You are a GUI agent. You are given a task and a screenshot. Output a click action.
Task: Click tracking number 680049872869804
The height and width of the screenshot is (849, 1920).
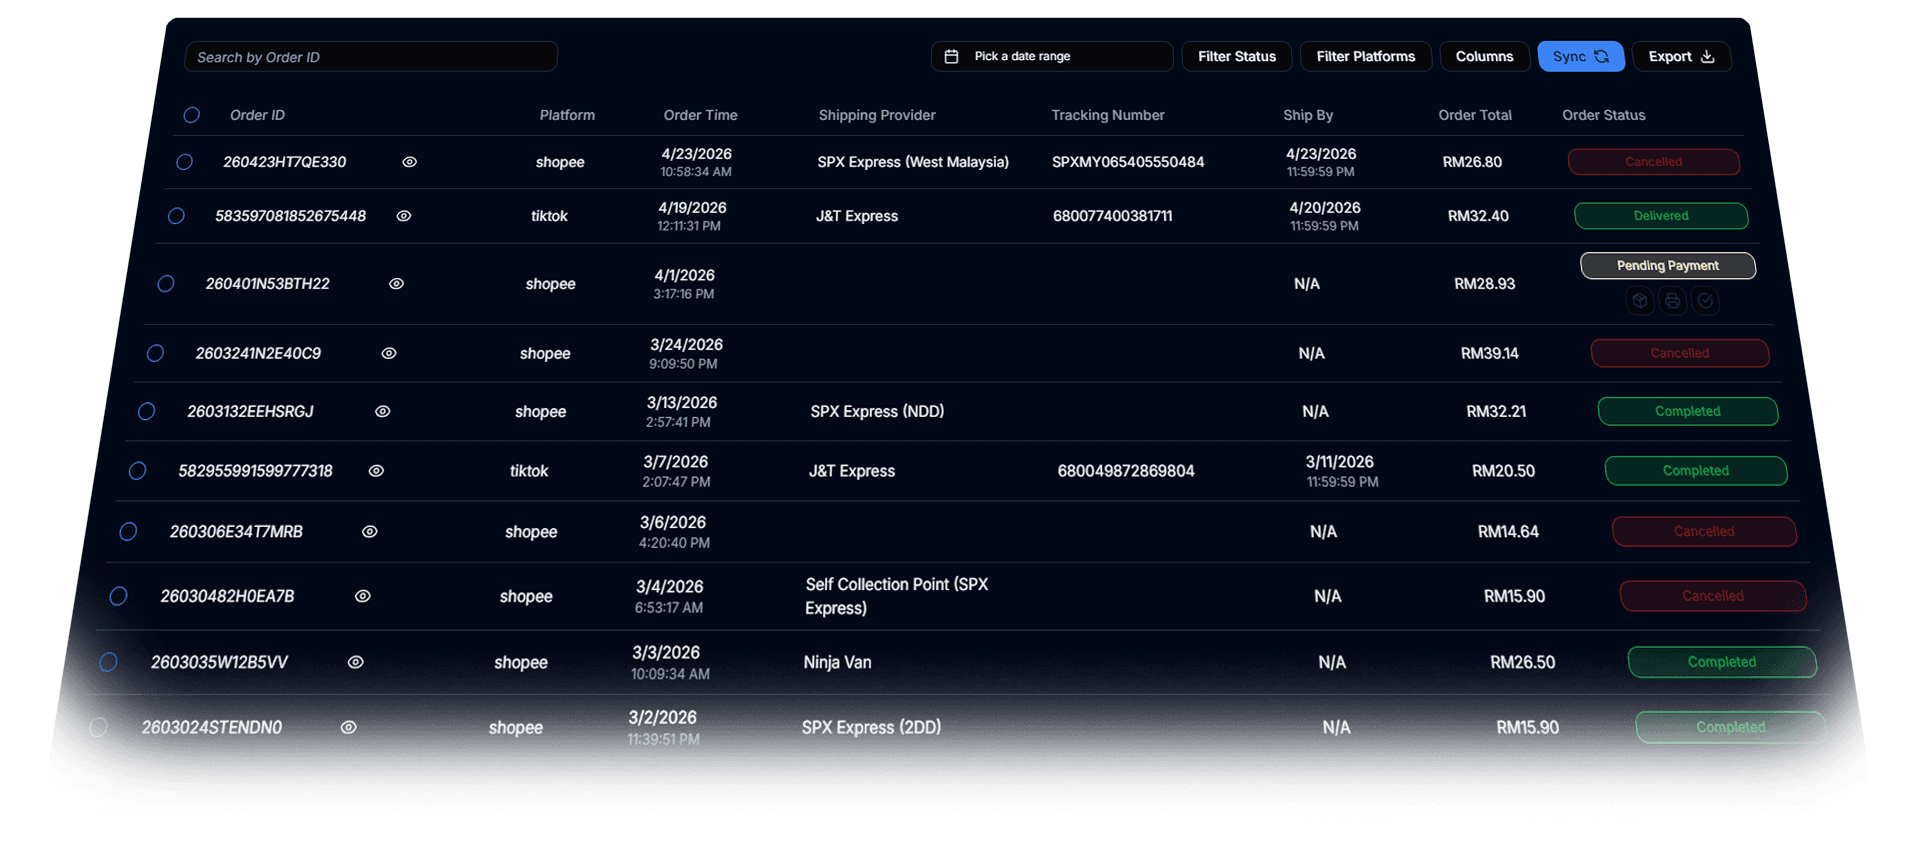pos(1126,471)
